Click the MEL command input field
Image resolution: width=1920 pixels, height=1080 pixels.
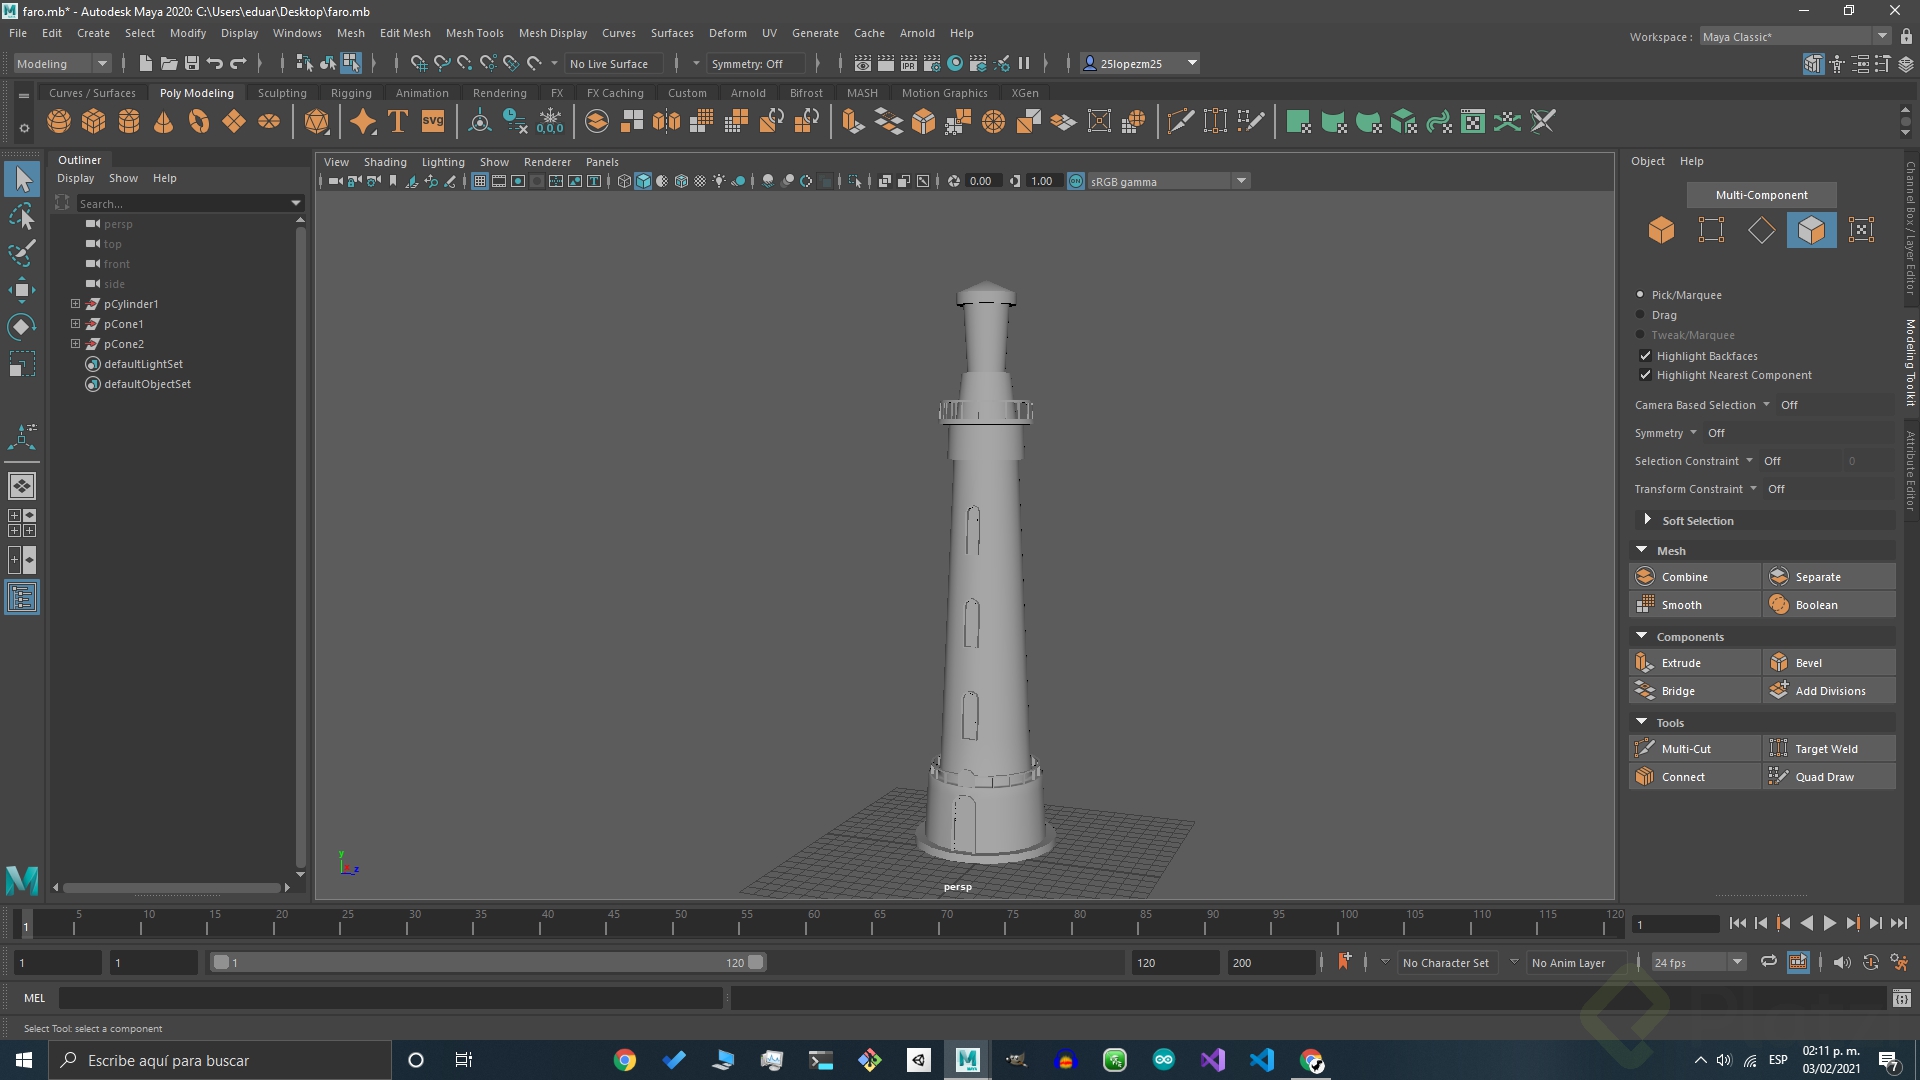[390, 998]
